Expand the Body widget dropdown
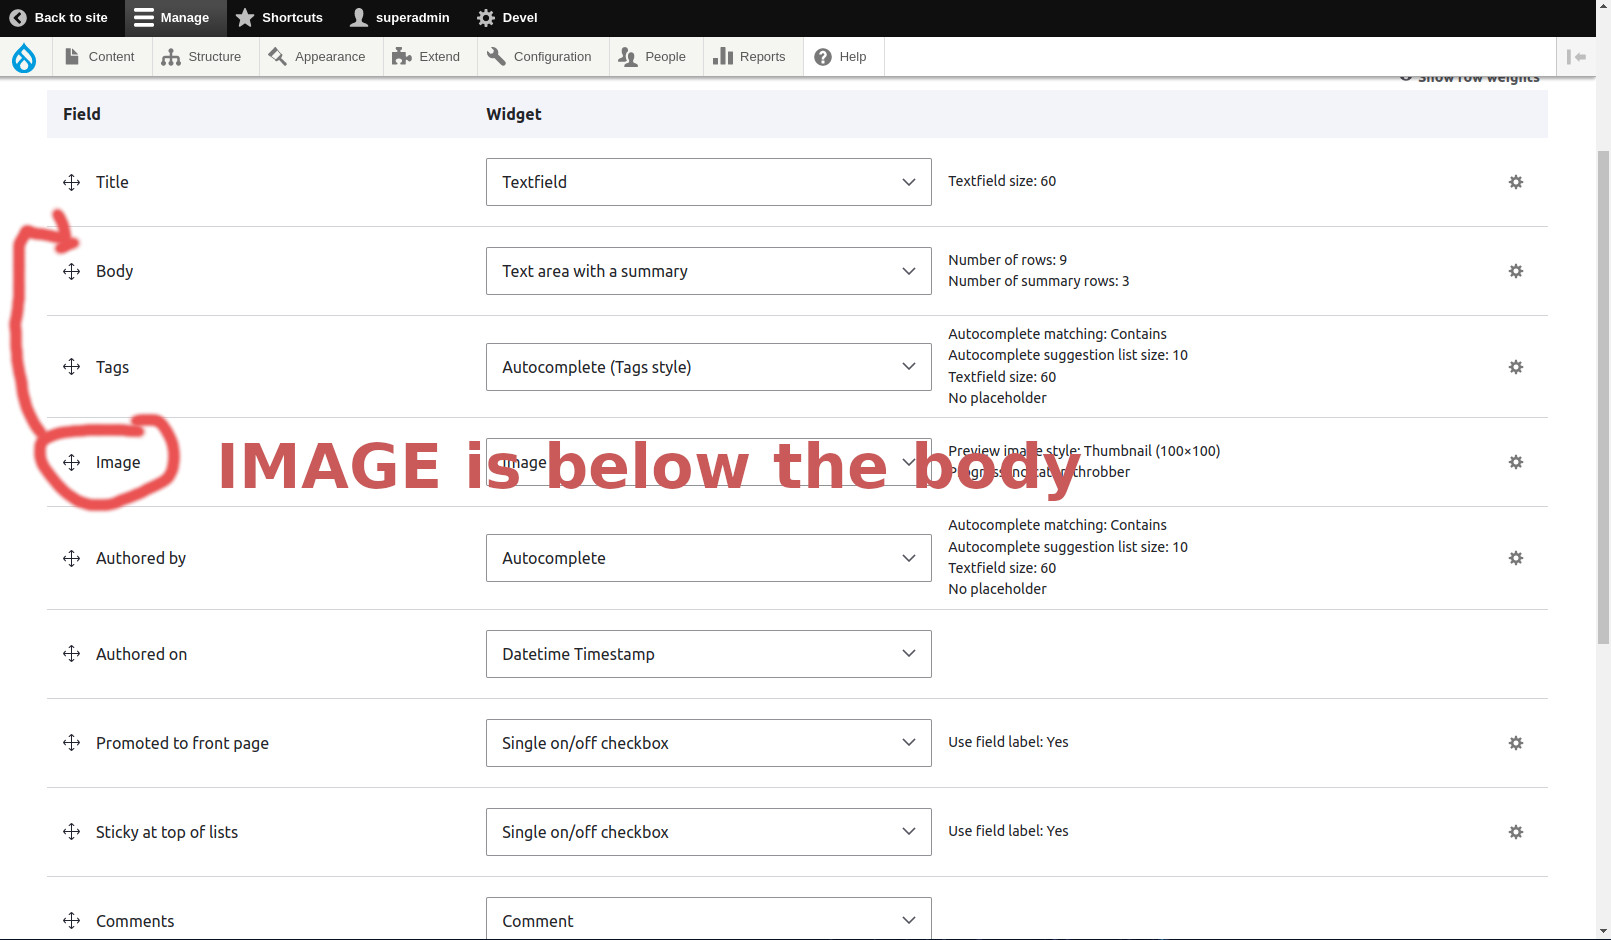 (708, 271)
